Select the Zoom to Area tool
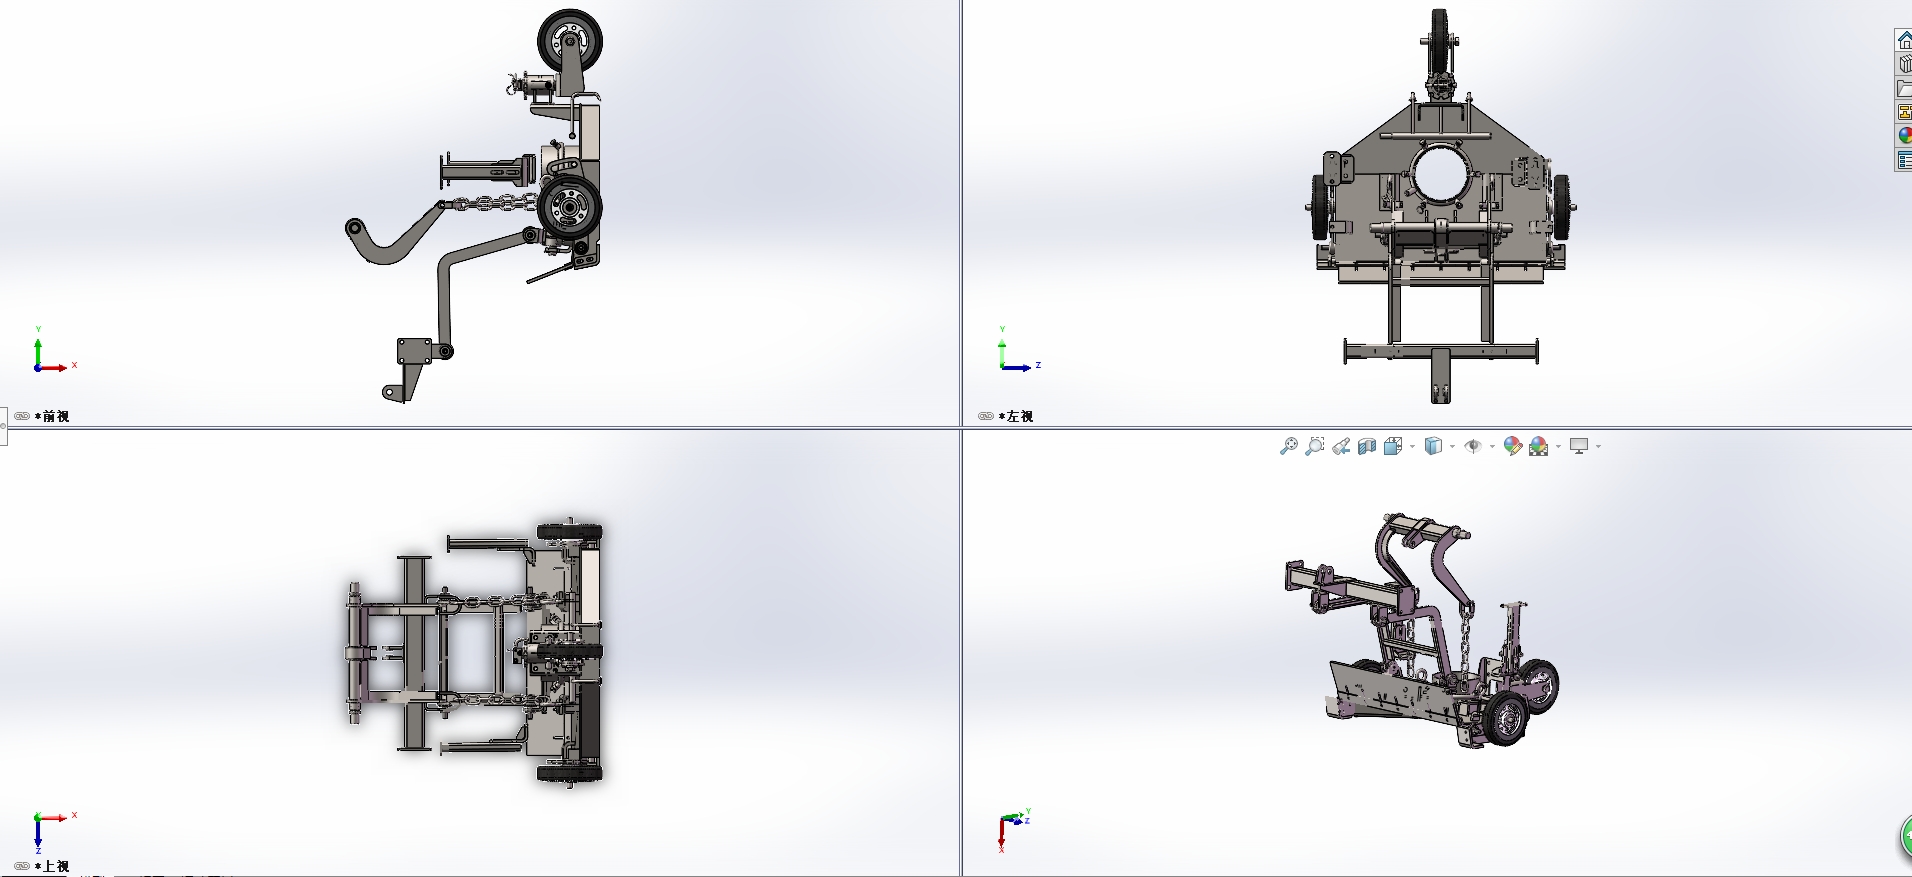Viewport: 1912px width, 877px height. click(1315, 446)
